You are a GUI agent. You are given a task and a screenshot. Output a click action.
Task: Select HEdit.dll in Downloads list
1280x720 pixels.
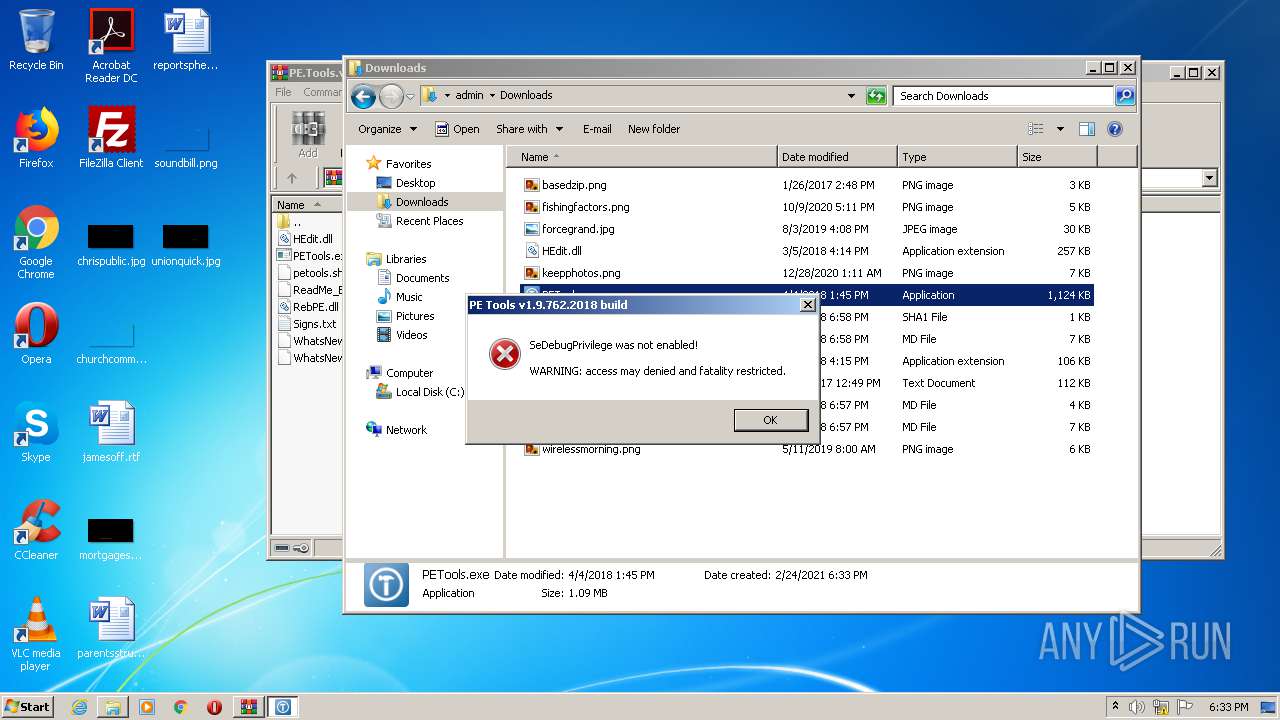pos(561,251)
